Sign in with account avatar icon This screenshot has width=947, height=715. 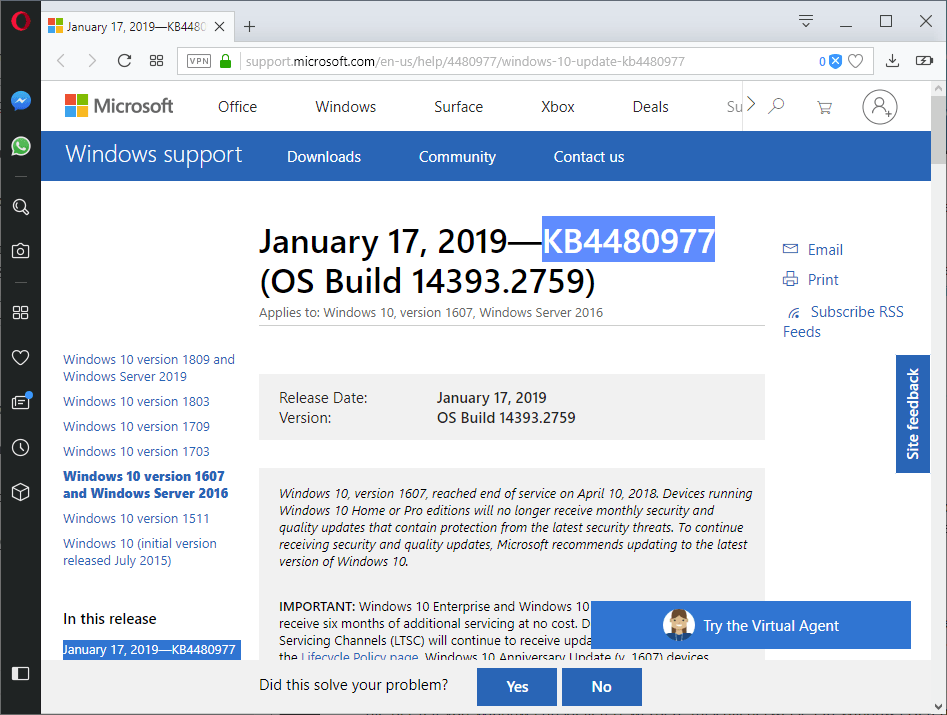879,107
